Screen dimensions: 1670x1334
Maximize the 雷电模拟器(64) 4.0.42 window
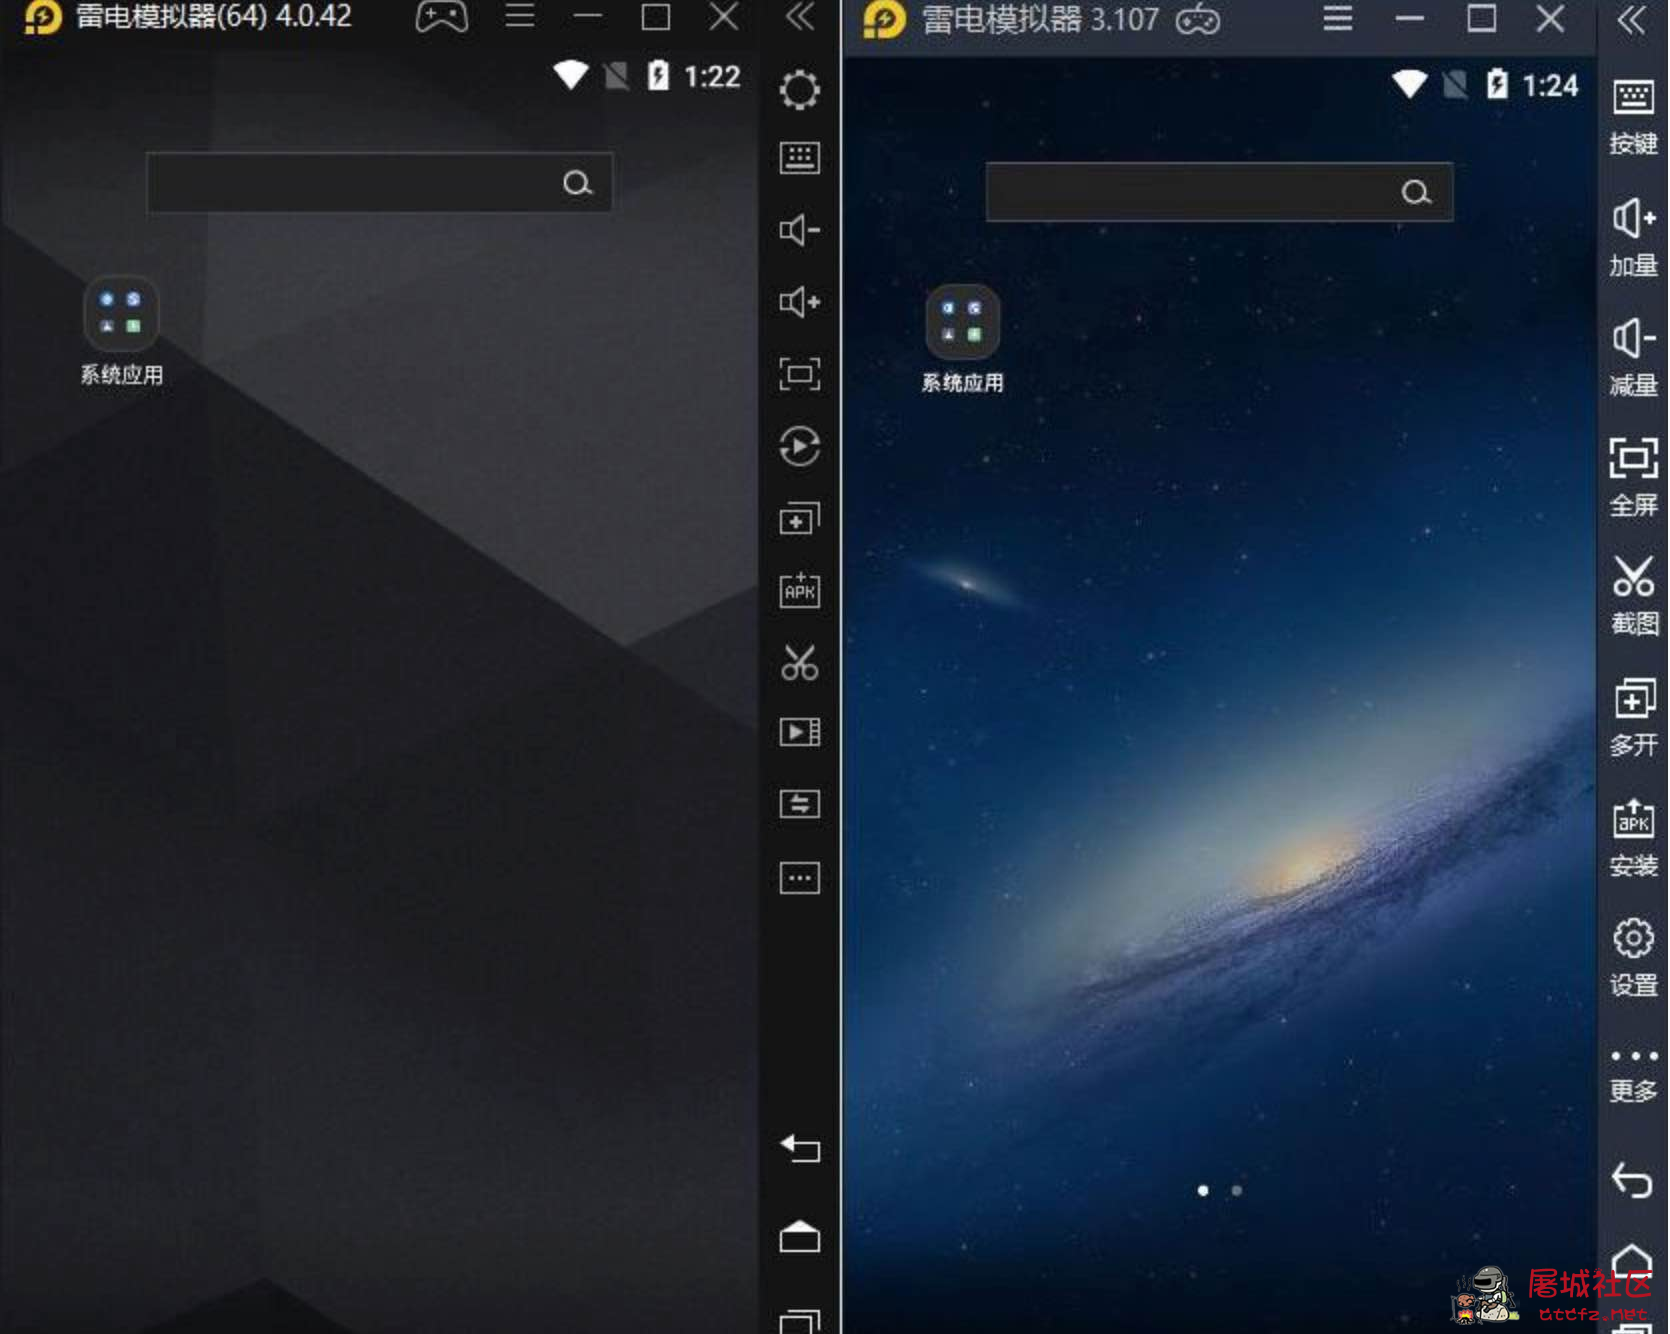click(x=656, y=17)
